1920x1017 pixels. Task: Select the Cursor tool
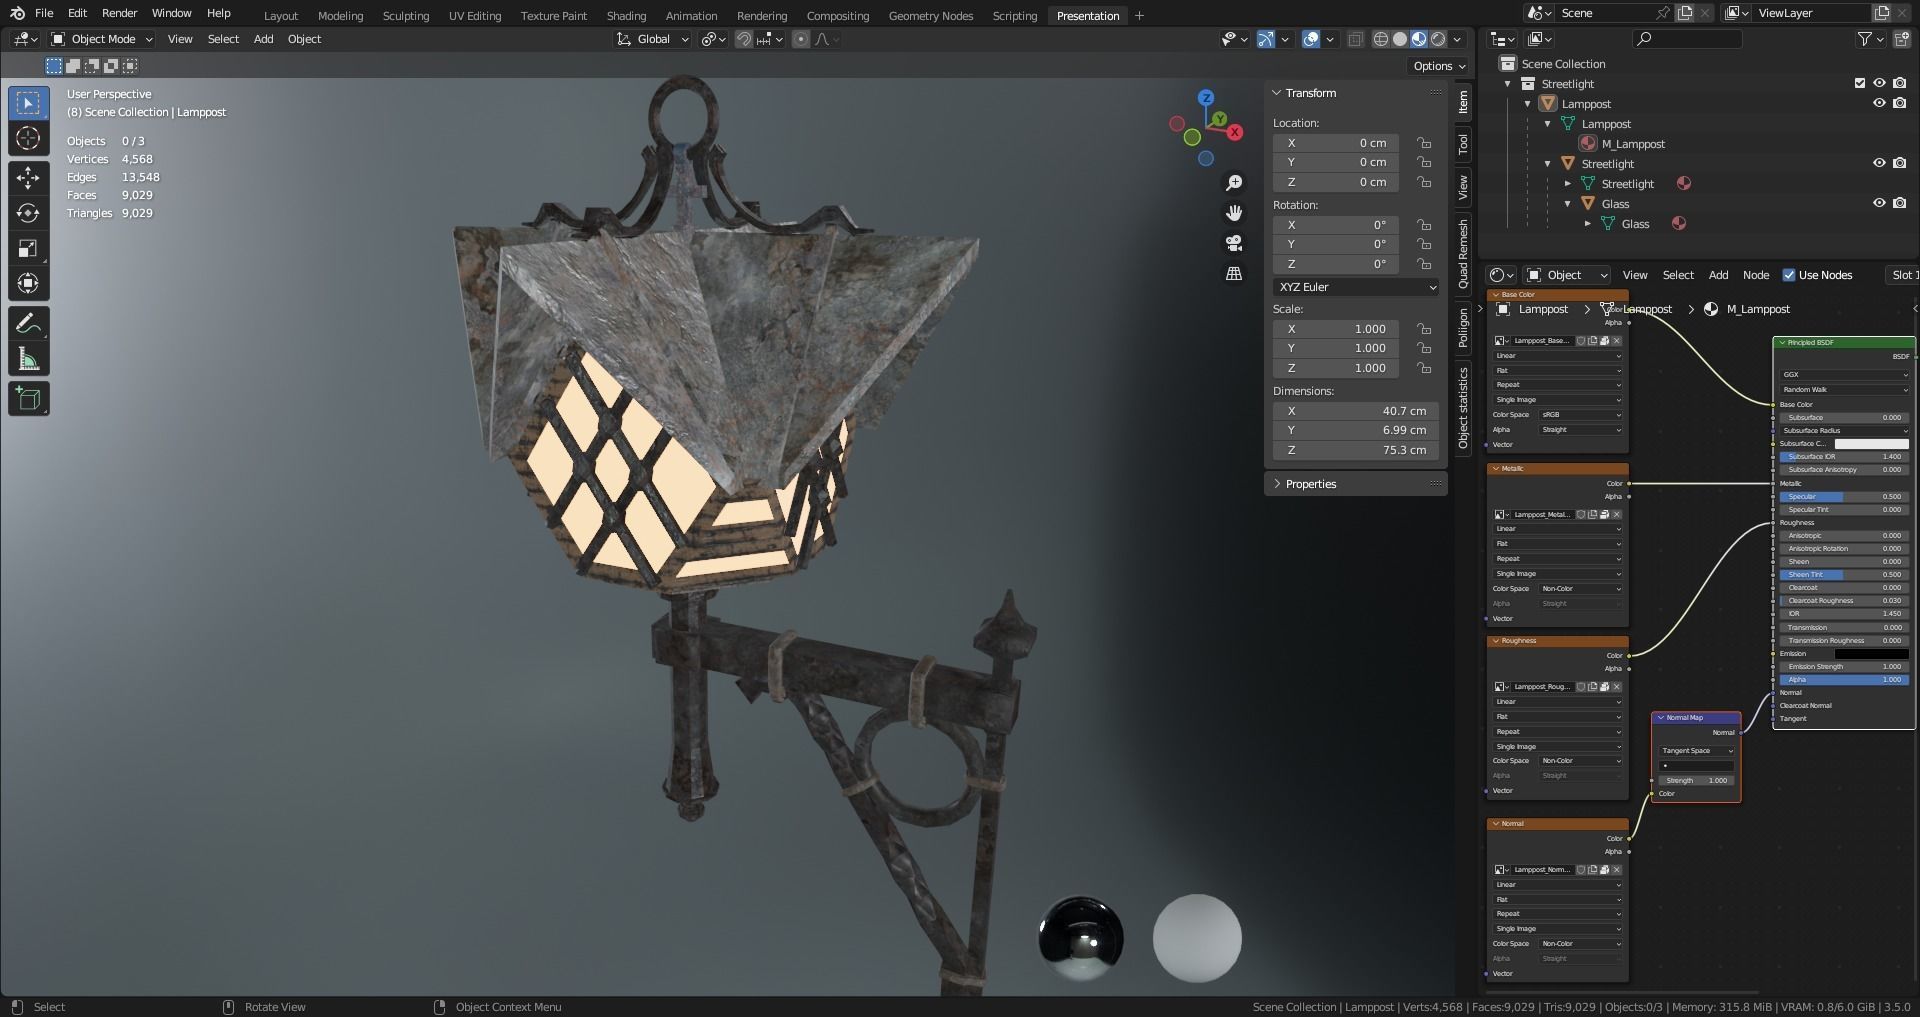(28, 138)
